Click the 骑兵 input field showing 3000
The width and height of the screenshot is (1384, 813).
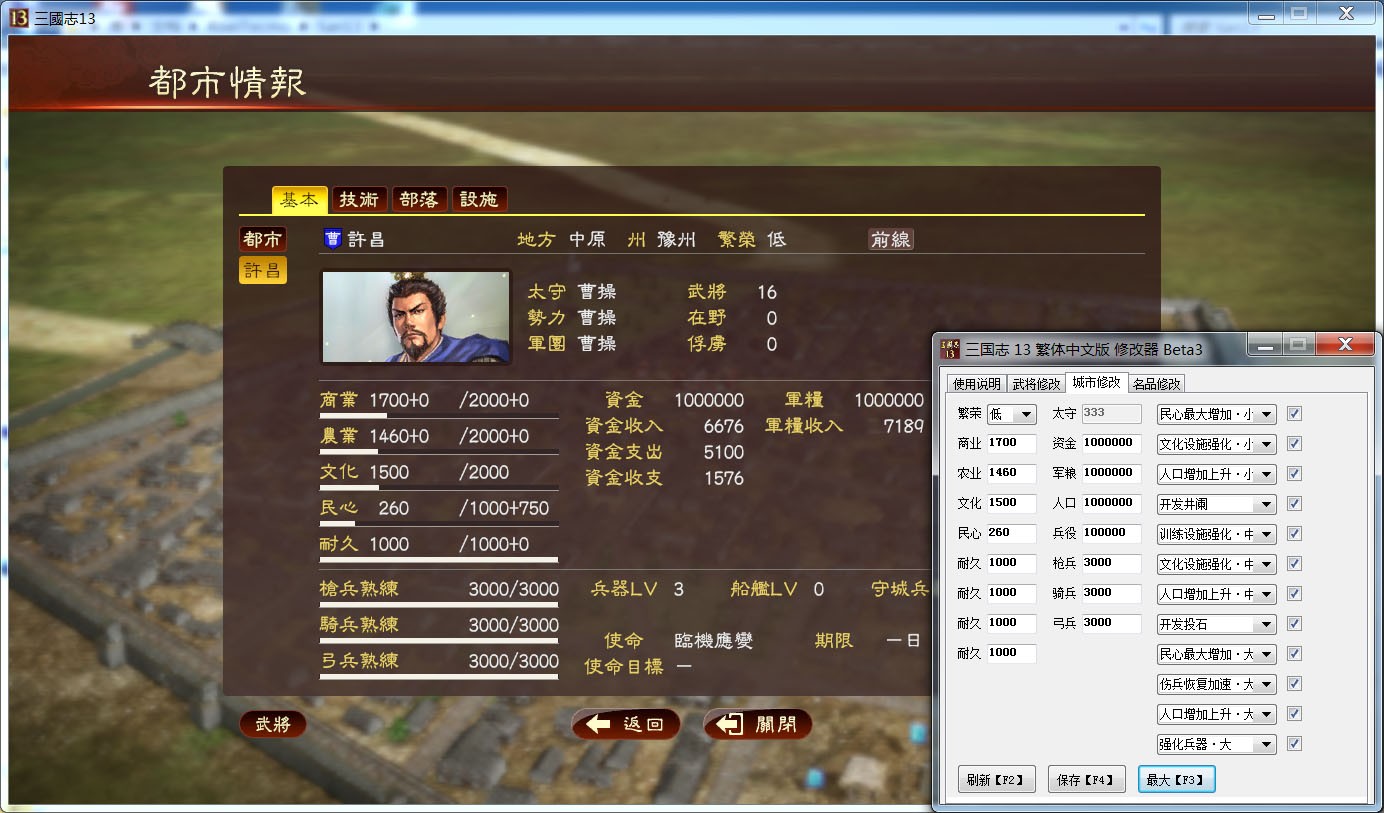tap(1111, 593)
